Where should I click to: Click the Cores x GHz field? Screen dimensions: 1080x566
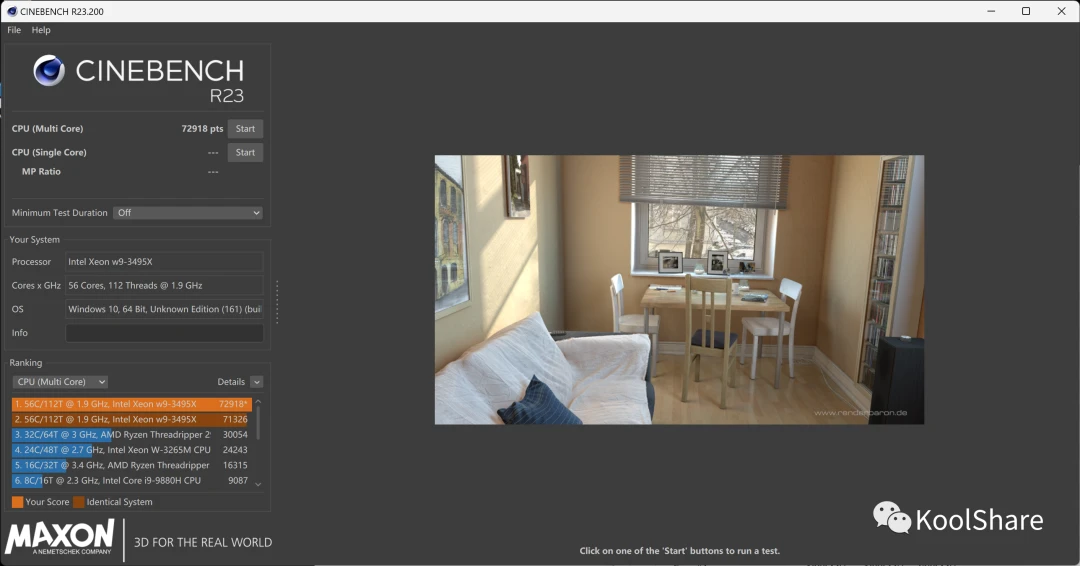click(x=164, y=285)
